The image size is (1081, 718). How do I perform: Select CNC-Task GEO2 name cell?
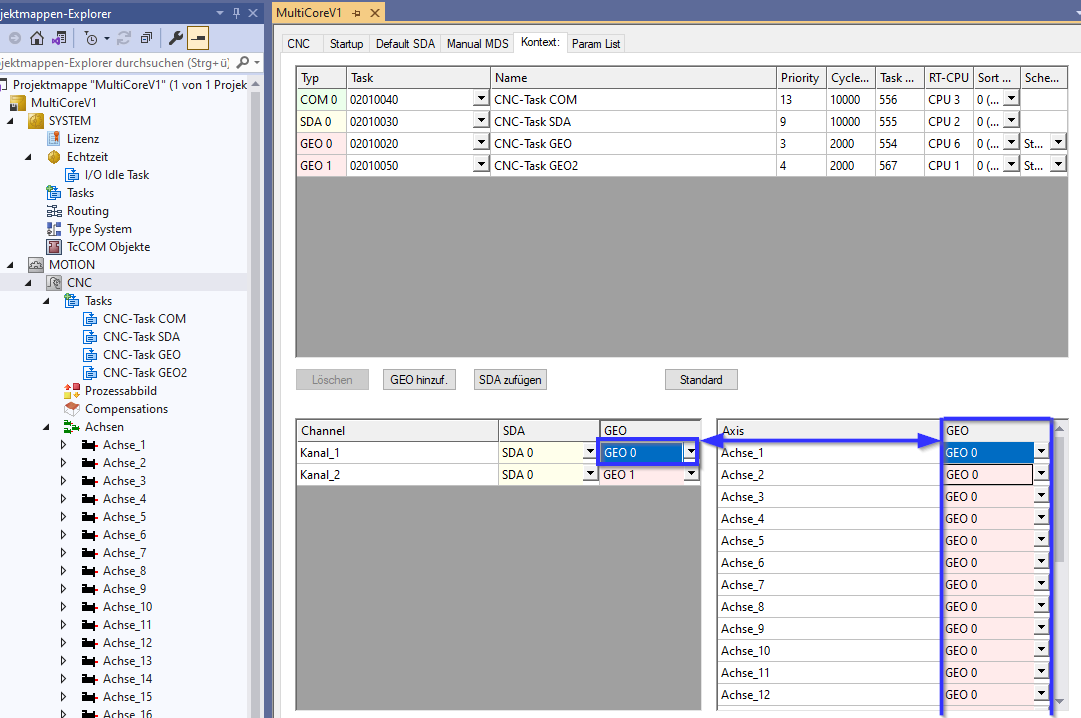[x=633, y=166]
